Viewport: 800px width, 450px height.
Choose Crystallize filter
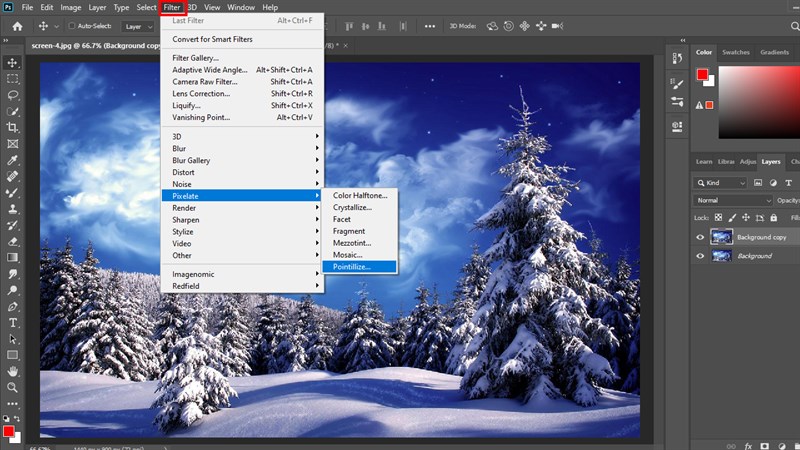tap(359, 208)
